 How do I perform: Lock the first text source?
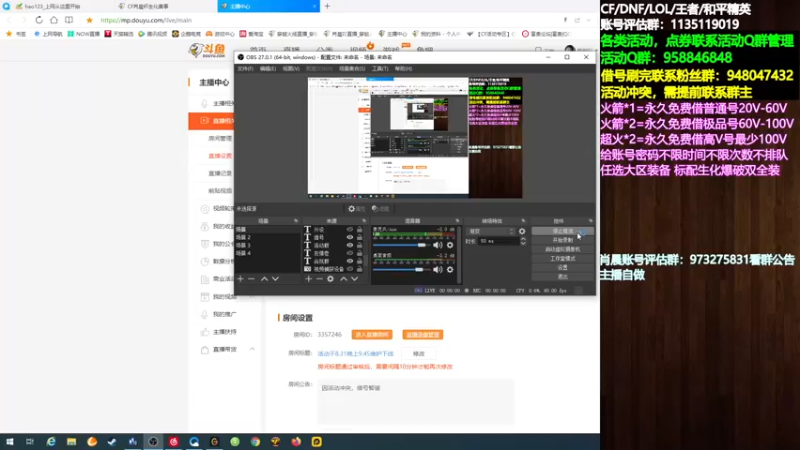(x=360, y=230)
